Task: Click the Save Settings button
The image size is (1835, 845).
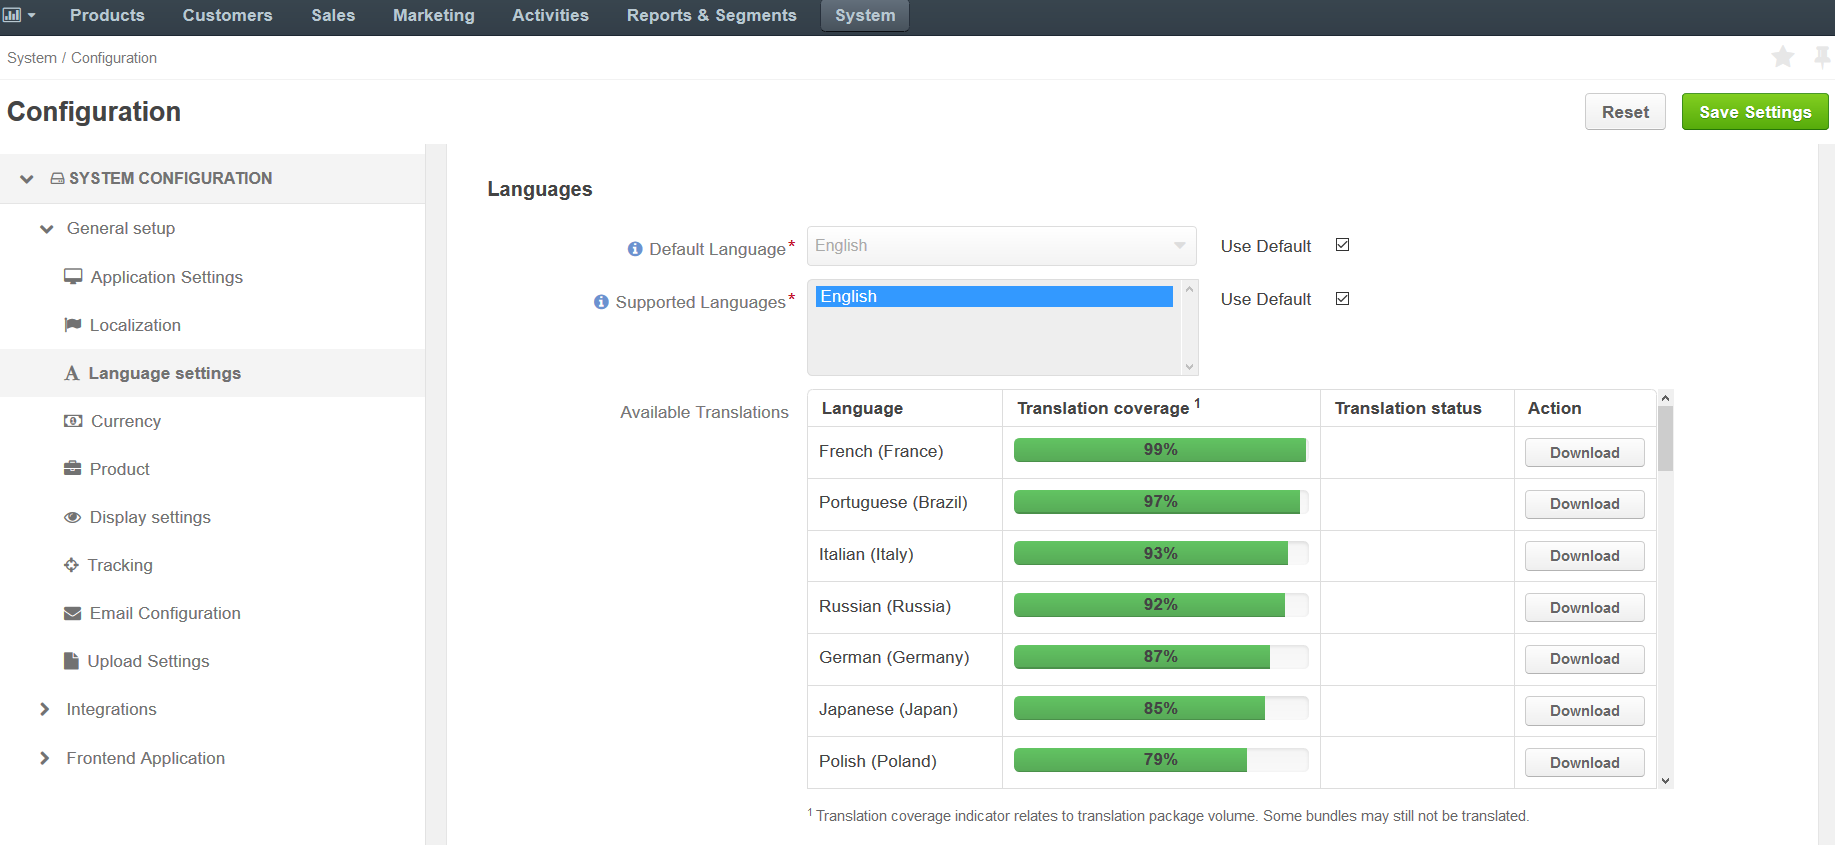Action: pos(1755,112)
